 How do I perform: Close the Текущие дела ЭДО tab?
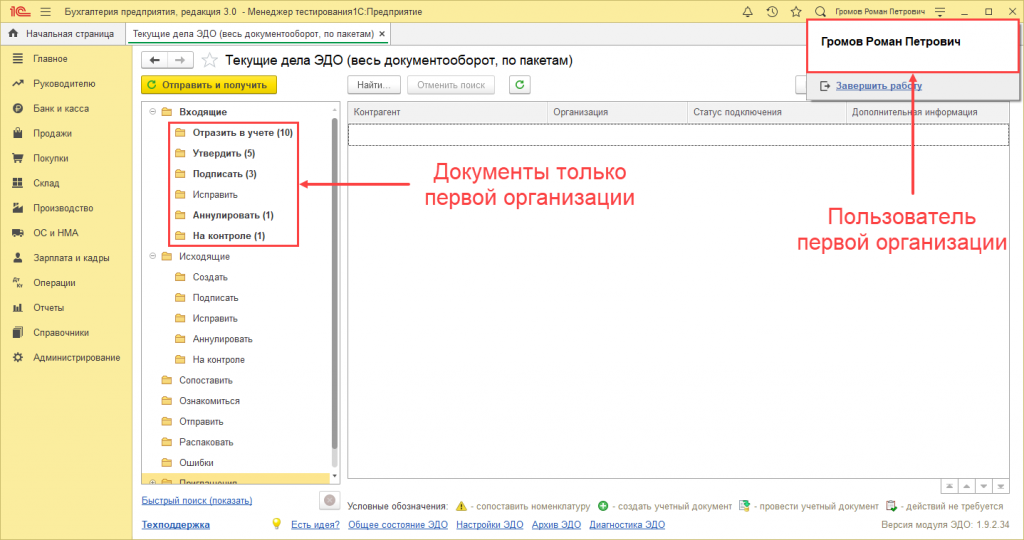382,33
